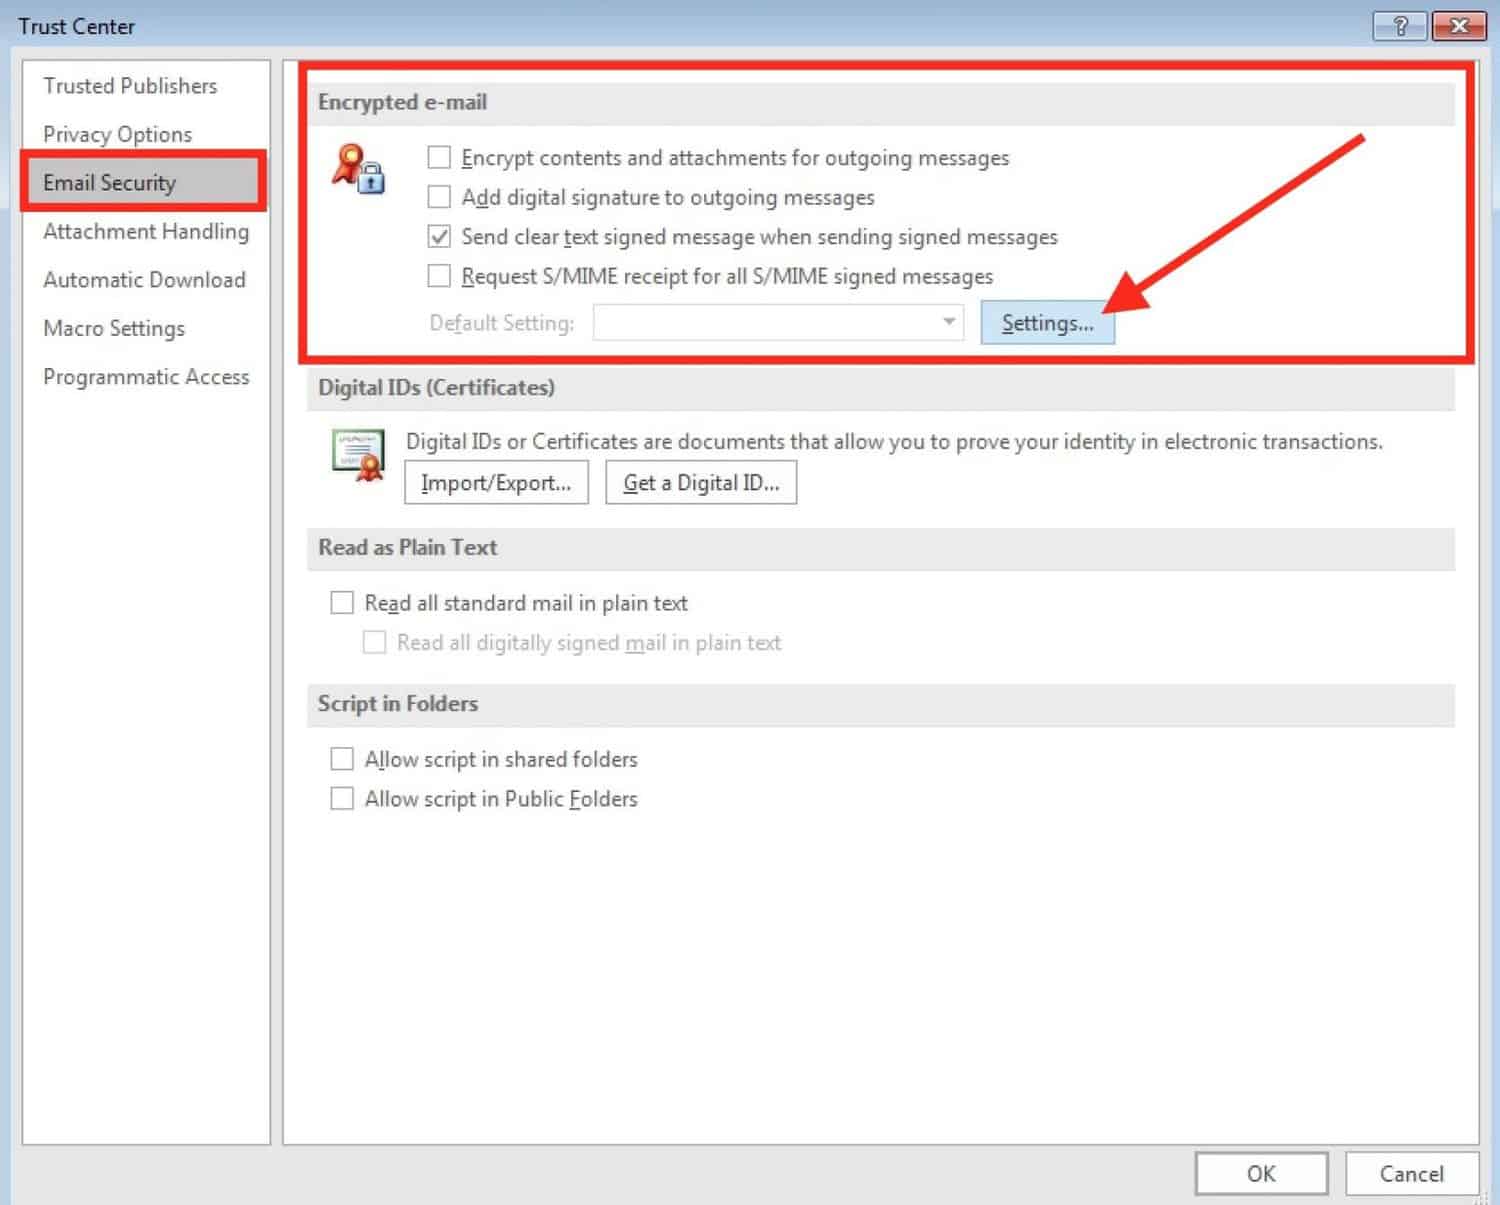Uncheck 'Send clear text signed message'
Image resolution: width=1500 pixels, height=1205 pixels.
[439, 236]
